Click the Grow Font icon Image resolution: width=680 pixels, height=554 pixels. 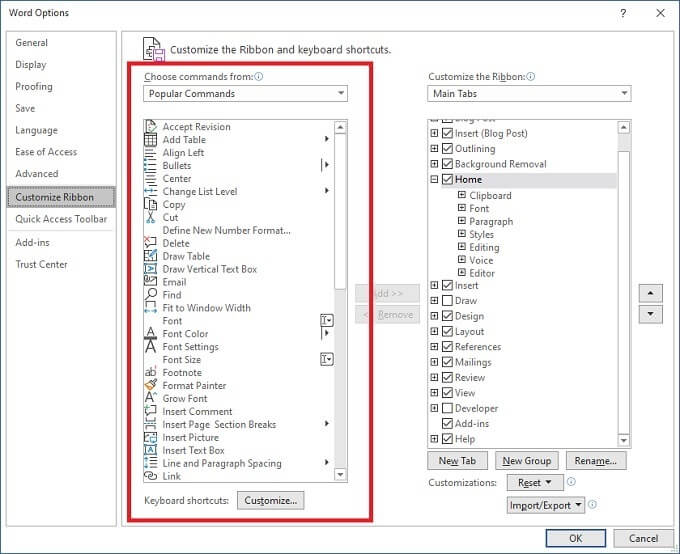(150, 398)
